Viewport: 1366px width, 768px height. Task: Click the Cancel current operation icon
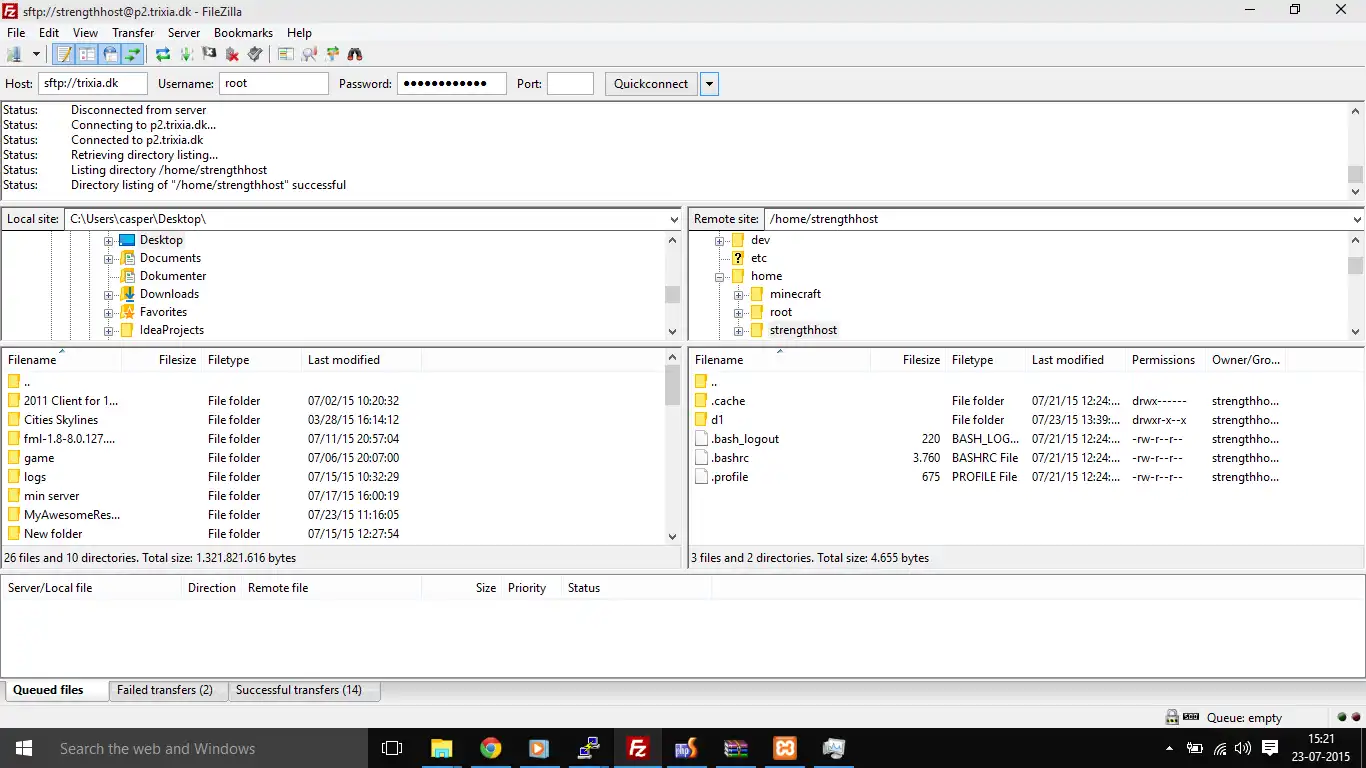(209, 54)
